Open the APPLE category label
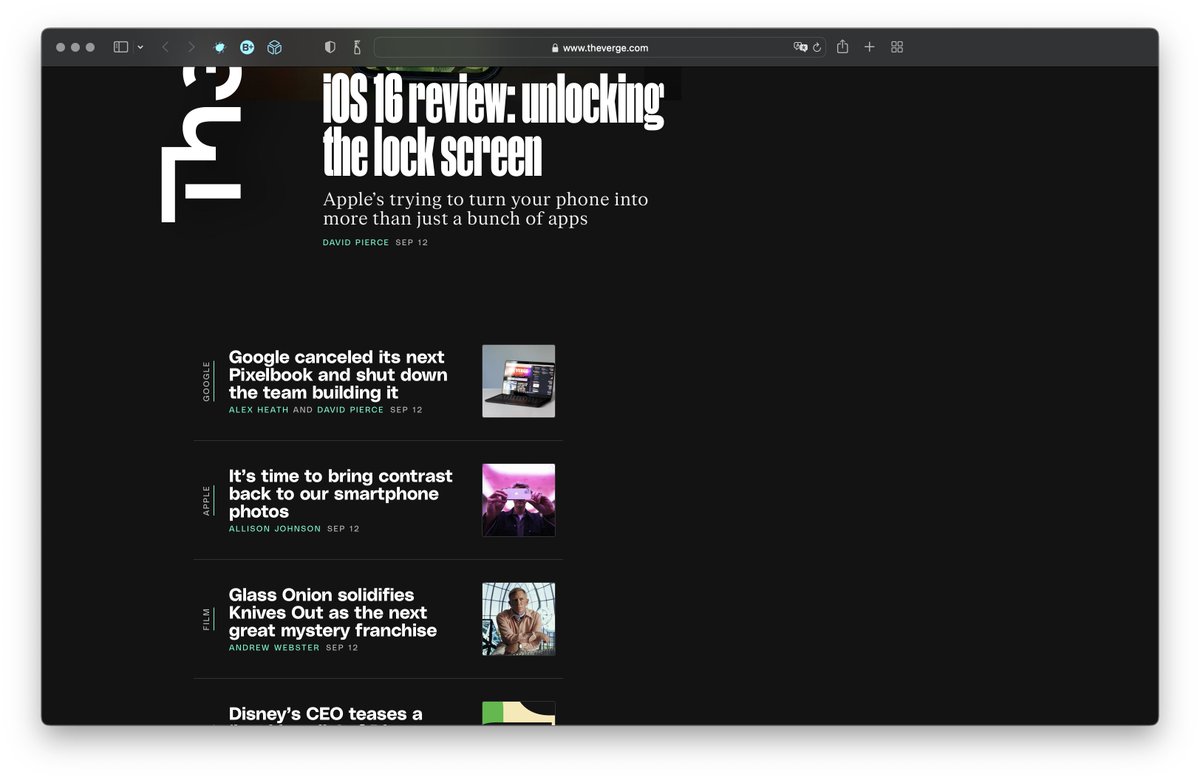Image resolution: width=1200 pixels, height=780 pixels. click(x=207, y=500)
